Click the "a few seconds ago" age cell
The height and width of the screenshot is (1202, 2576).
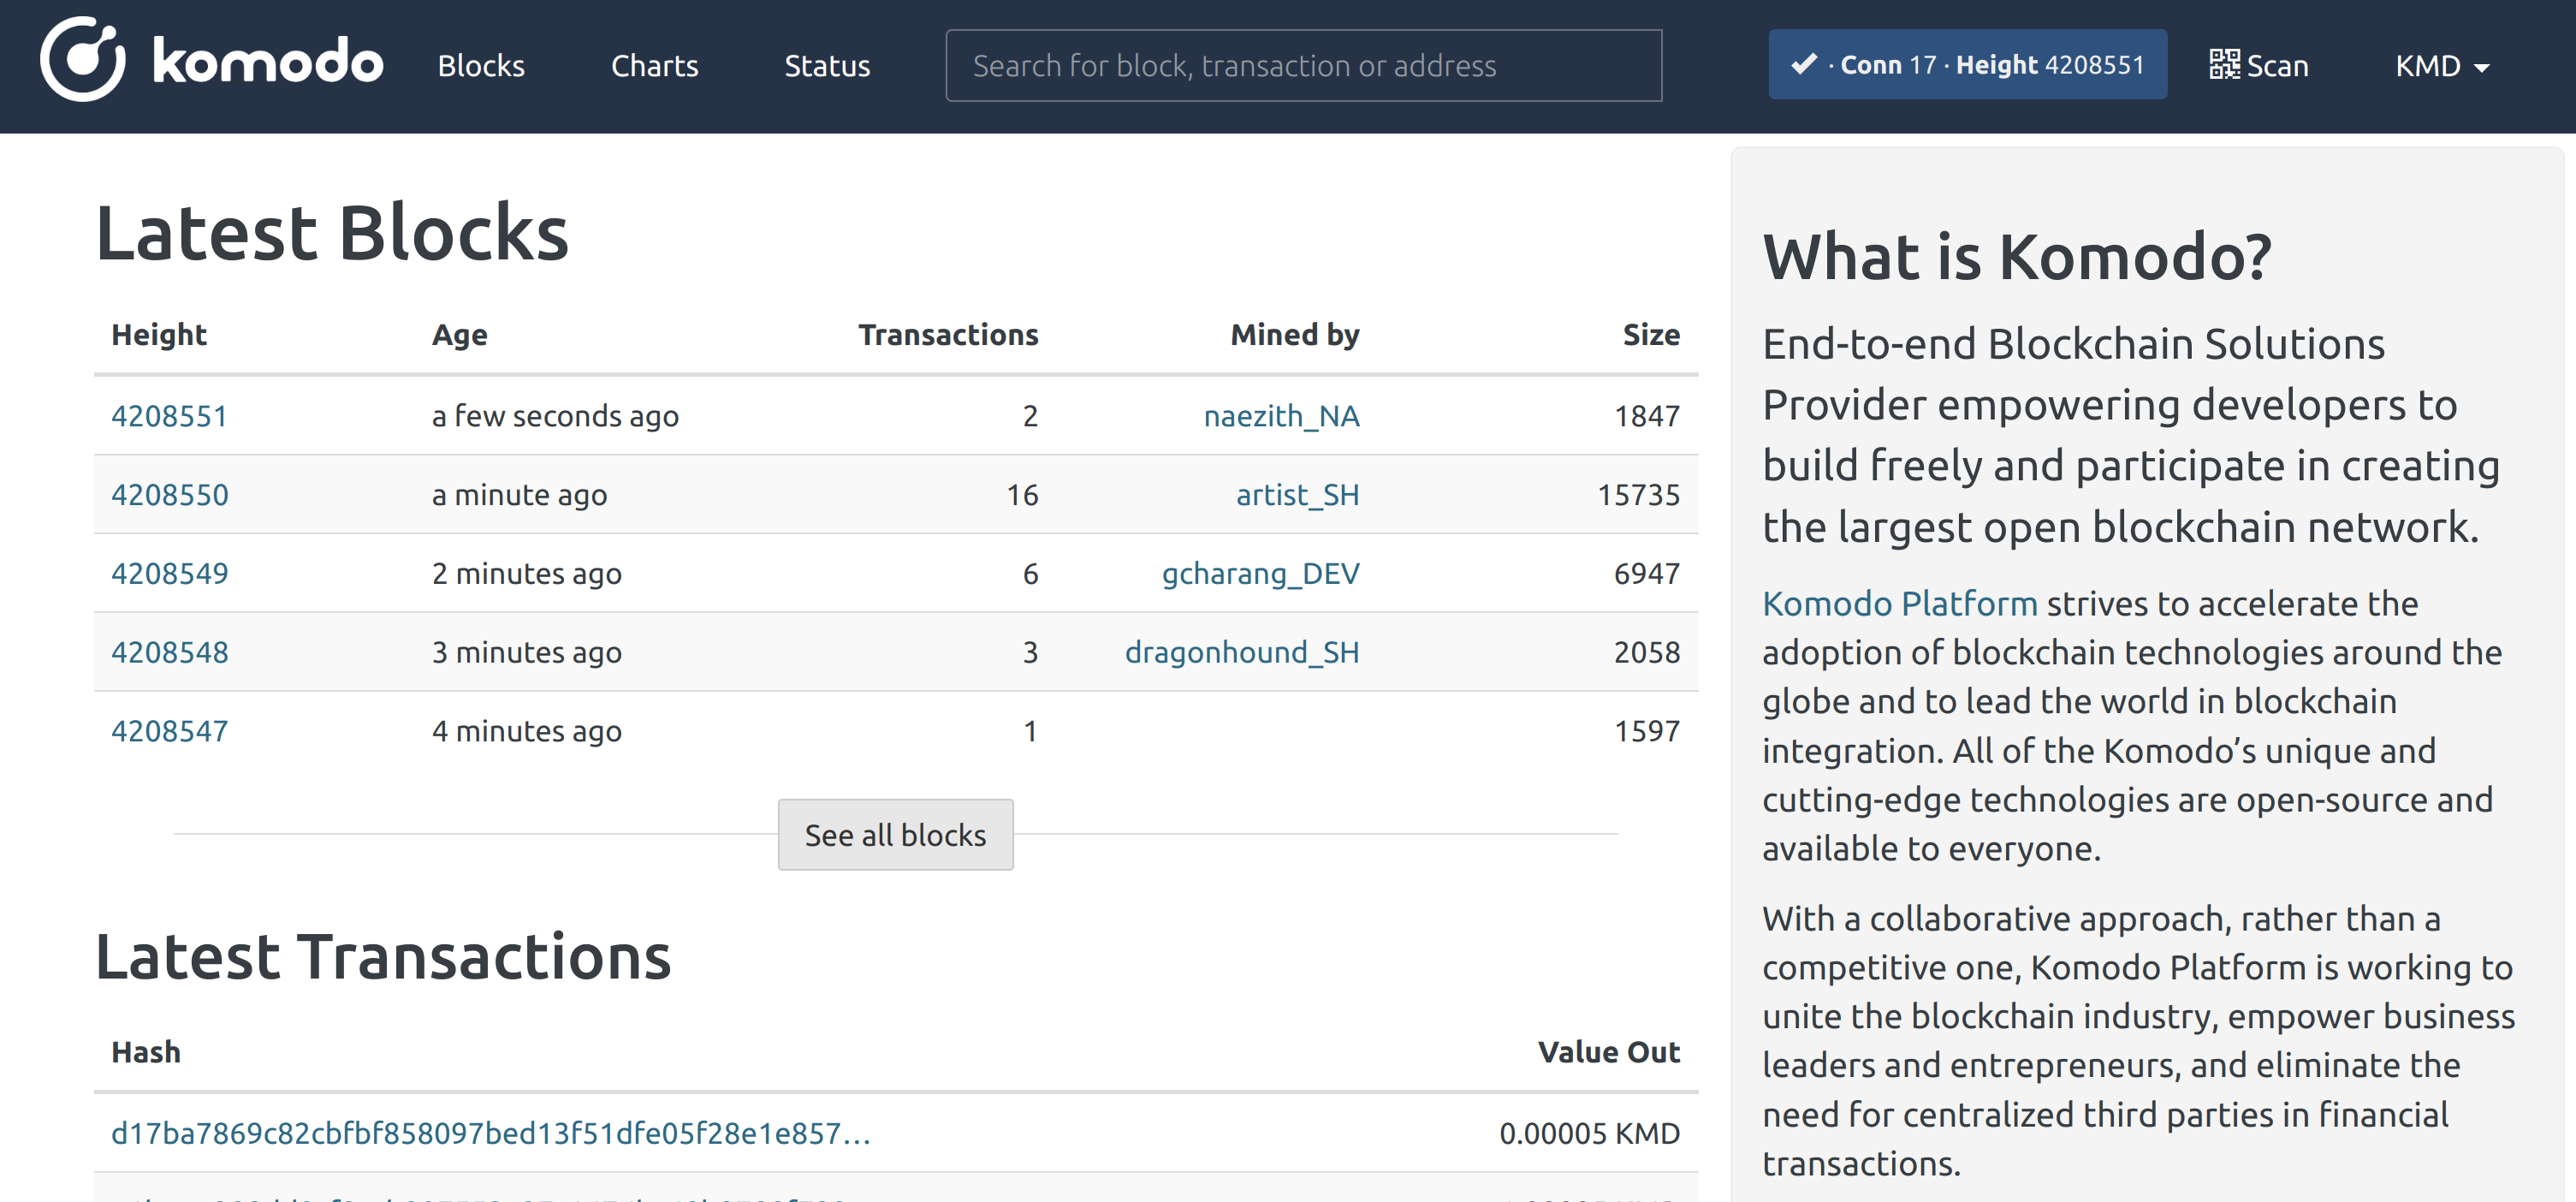[x=555, y=416]
